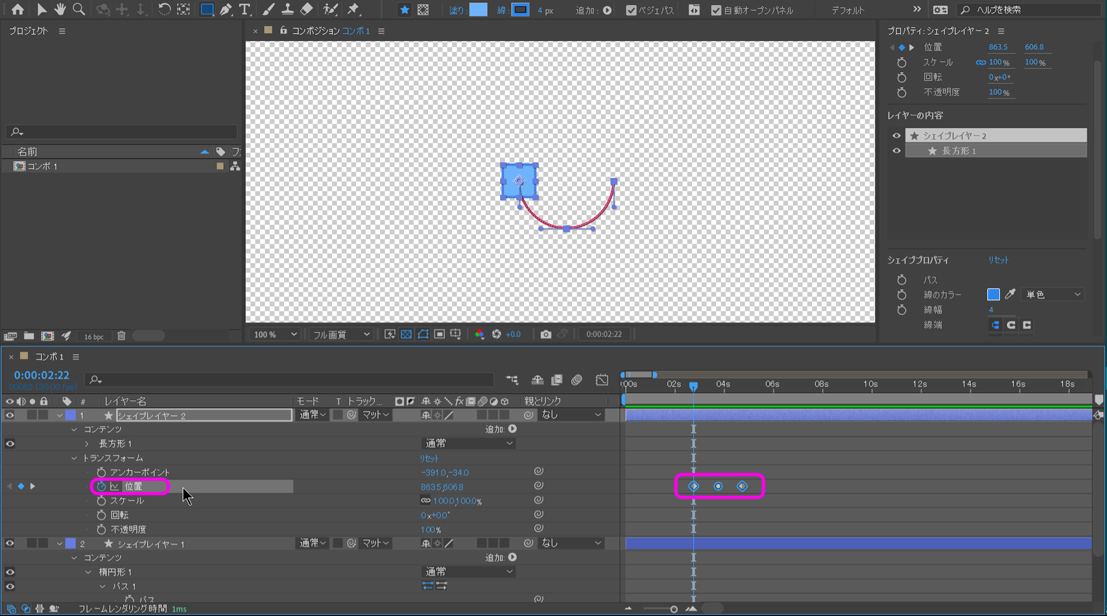Click the Home icon in toolbar
This screenshot has height=616, width=1107.
pyautogui.click(x=17, y=9)
